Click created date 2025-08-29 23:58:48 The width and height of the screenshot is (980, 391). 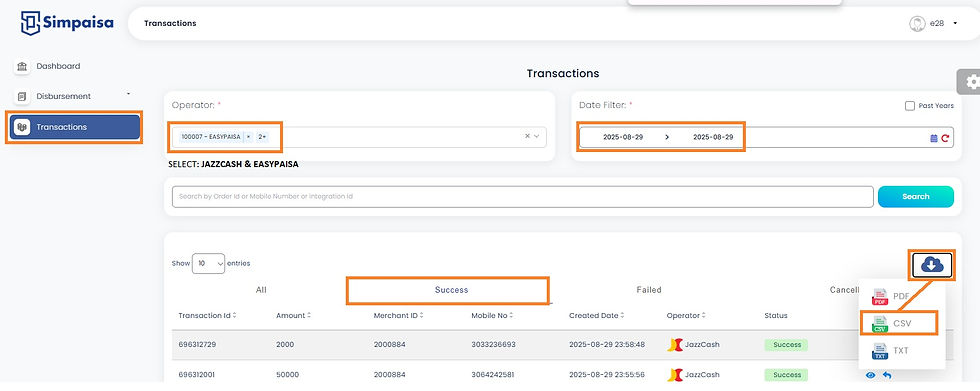point(607,345)
